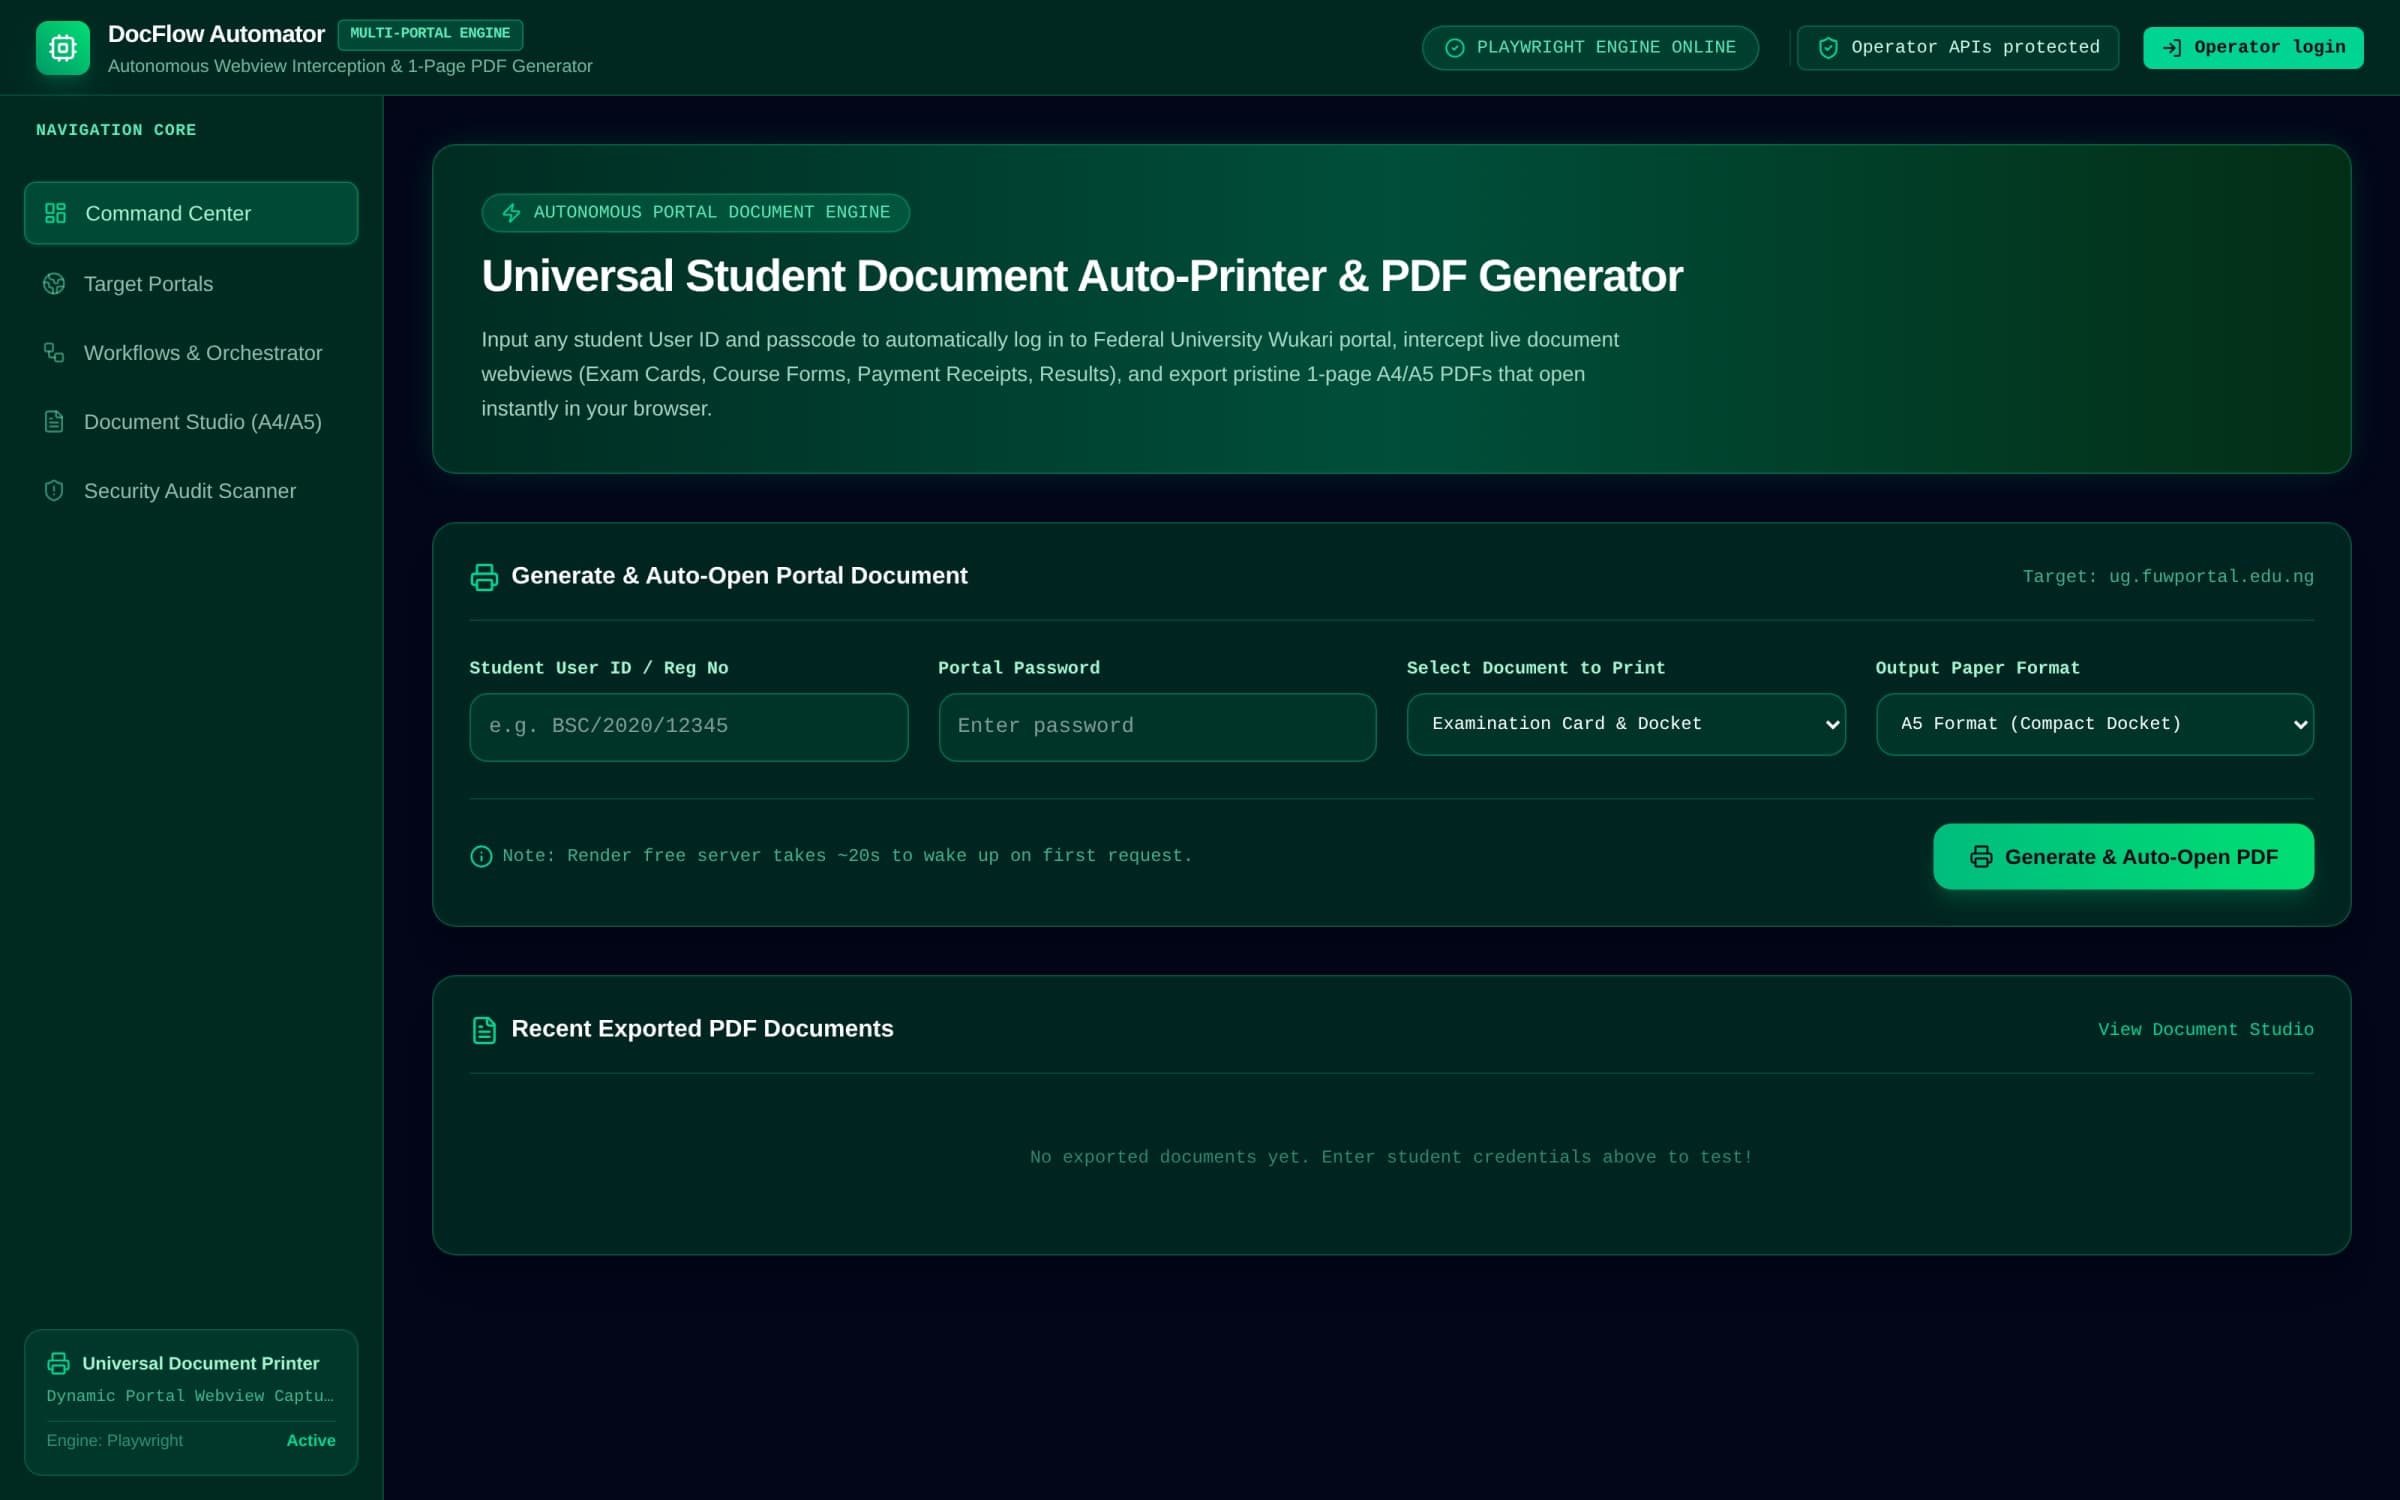Click the Target Portals globe icon

[54, 284]
